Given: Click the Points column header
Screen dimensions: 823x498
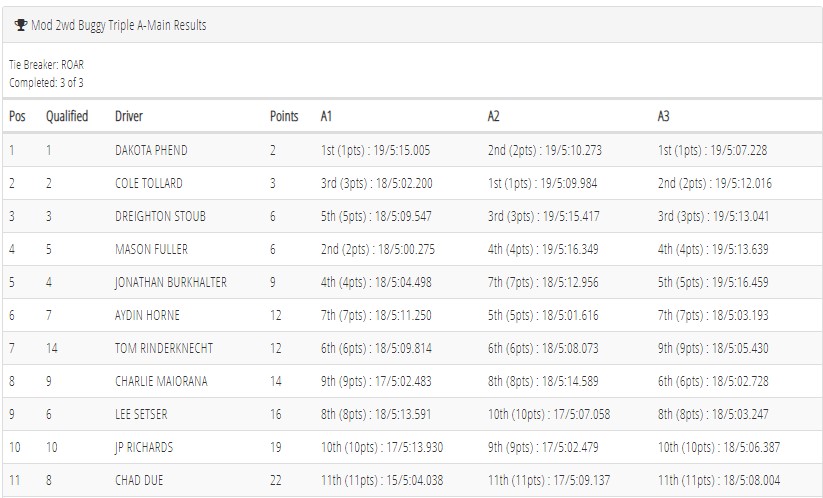Looking at the screenshot, I should [x=284, y=116].
